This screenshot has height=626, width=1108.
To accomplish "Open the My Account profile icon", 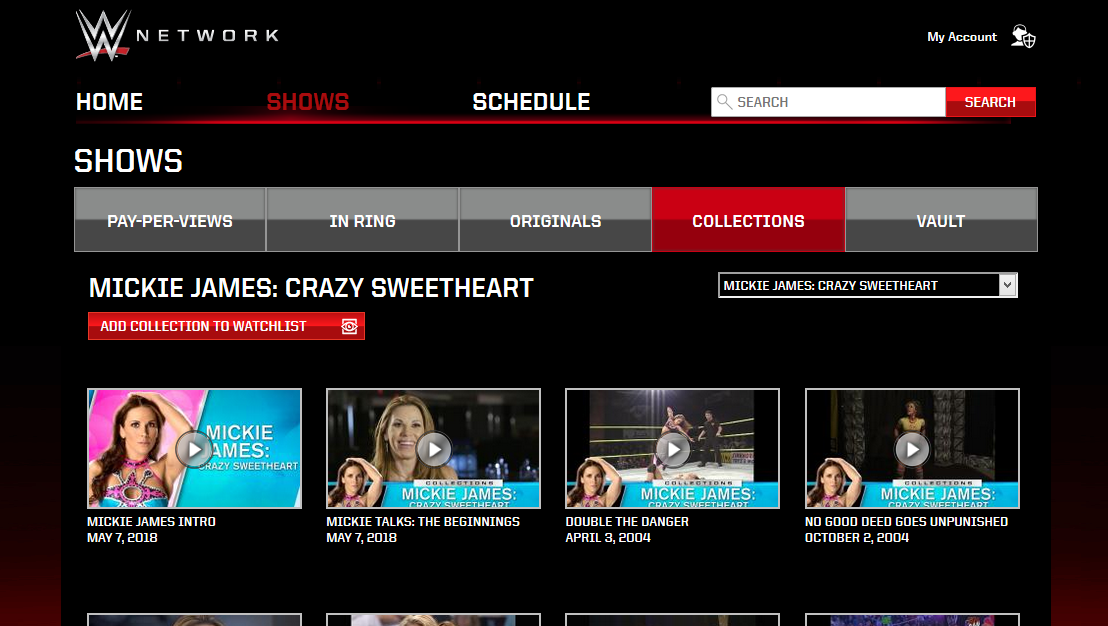I will (x=1022, y=37).
